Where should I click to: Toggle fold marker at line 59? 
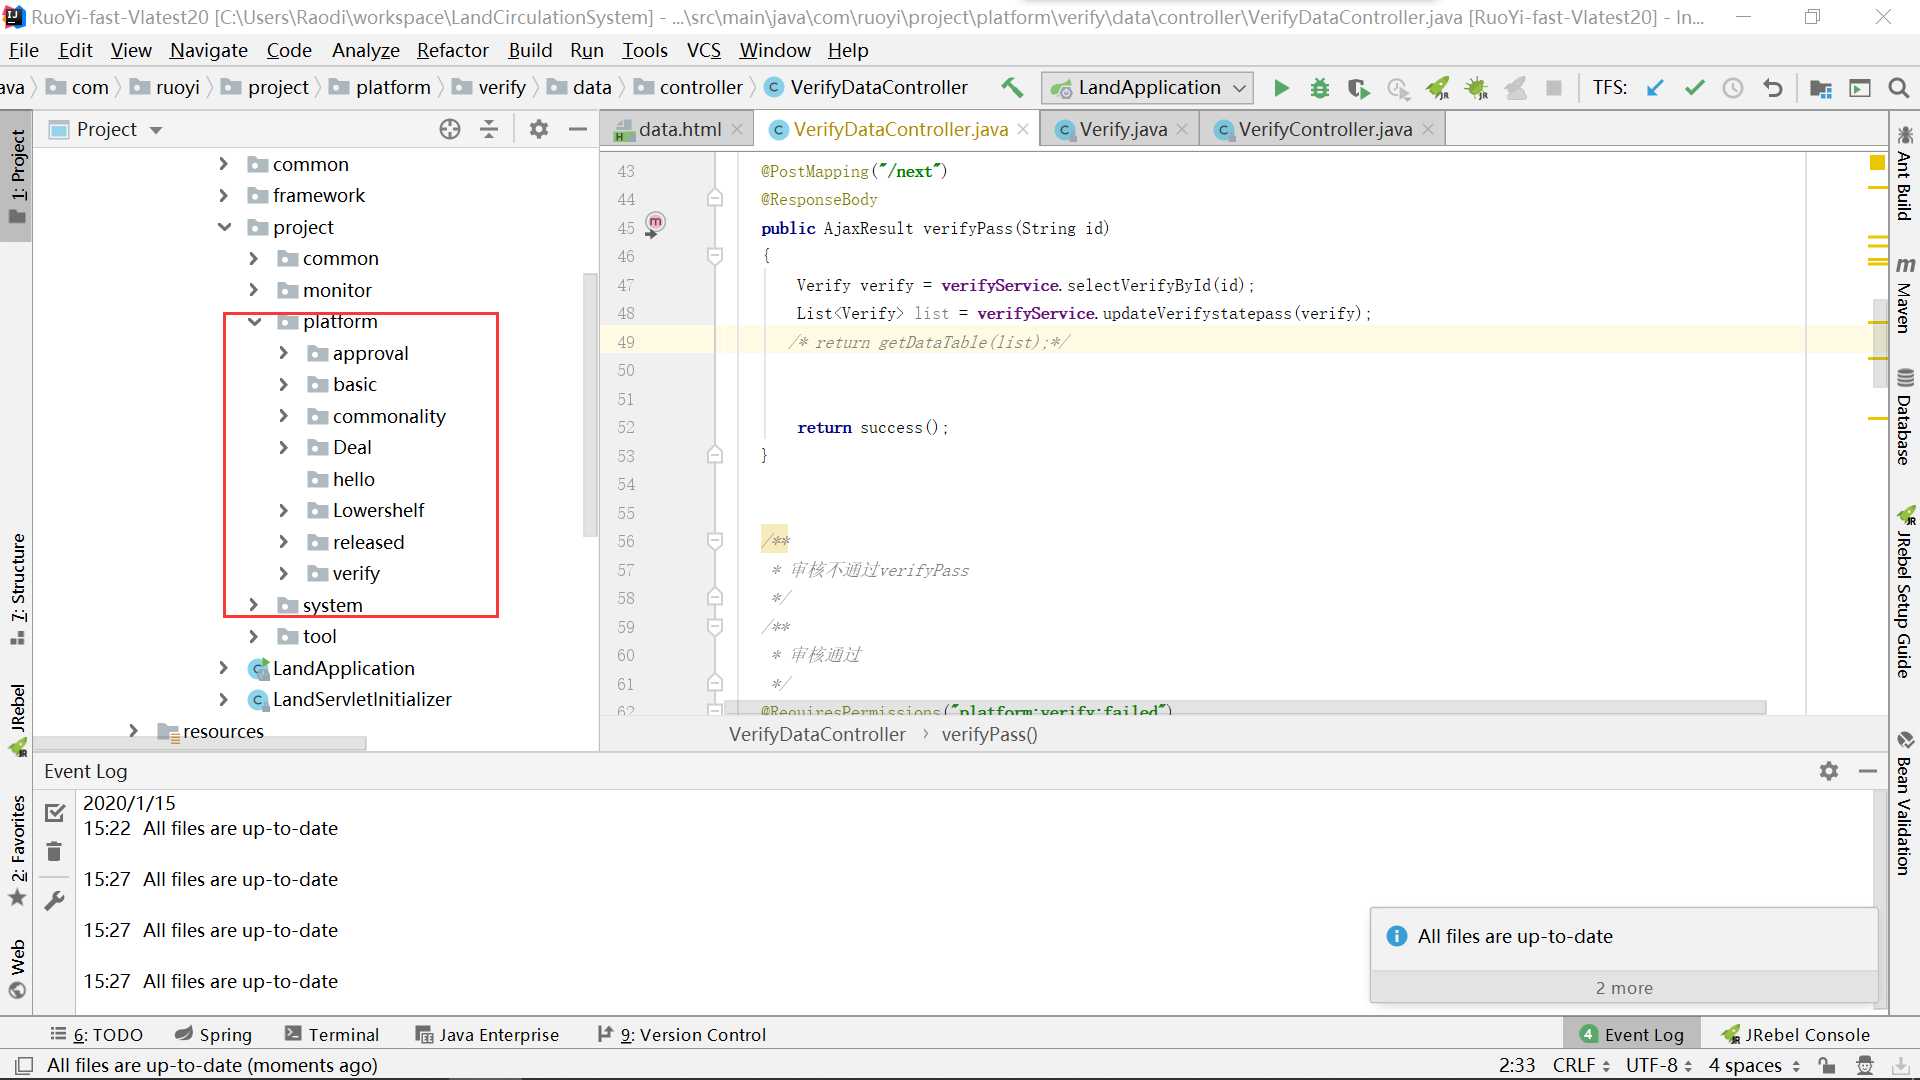(x=715, y=627)
